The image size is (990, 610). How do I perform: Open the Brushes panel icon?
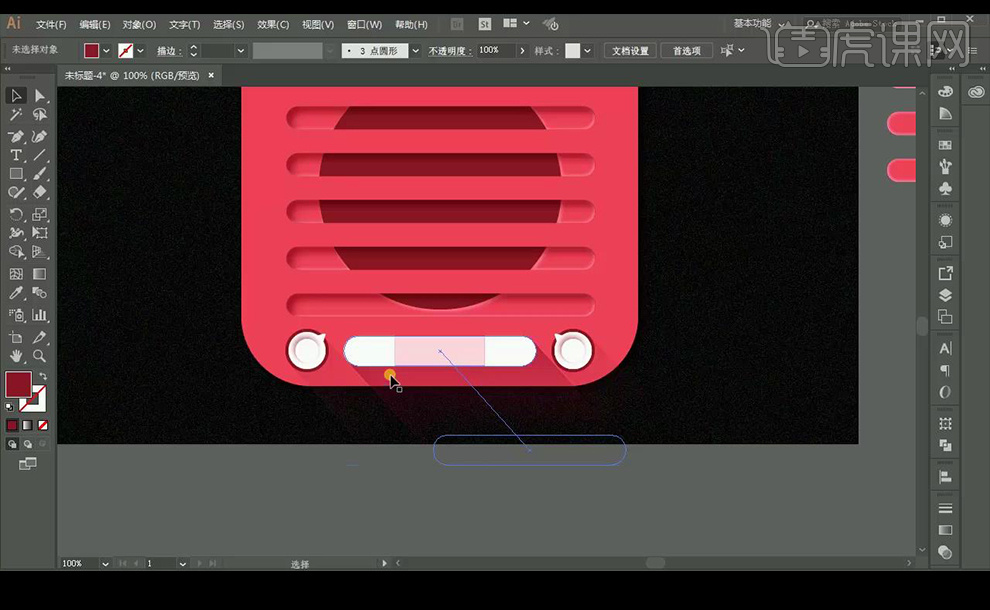click(x=945, y=167)
